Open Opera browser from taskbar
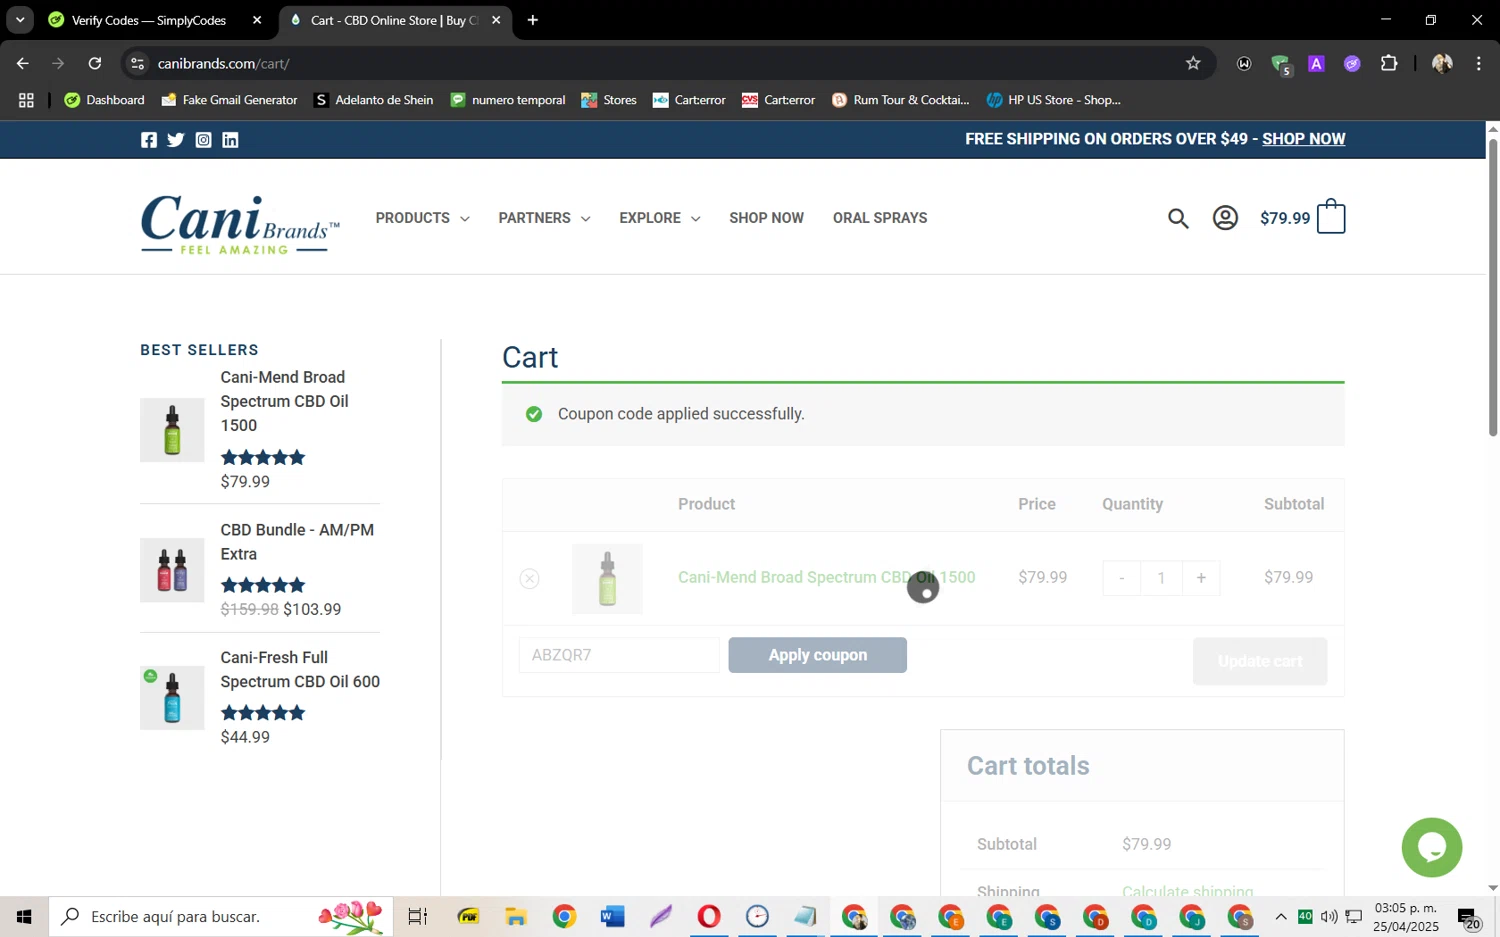Screen dimensions: 1500x937 click(x=709, y=916)
